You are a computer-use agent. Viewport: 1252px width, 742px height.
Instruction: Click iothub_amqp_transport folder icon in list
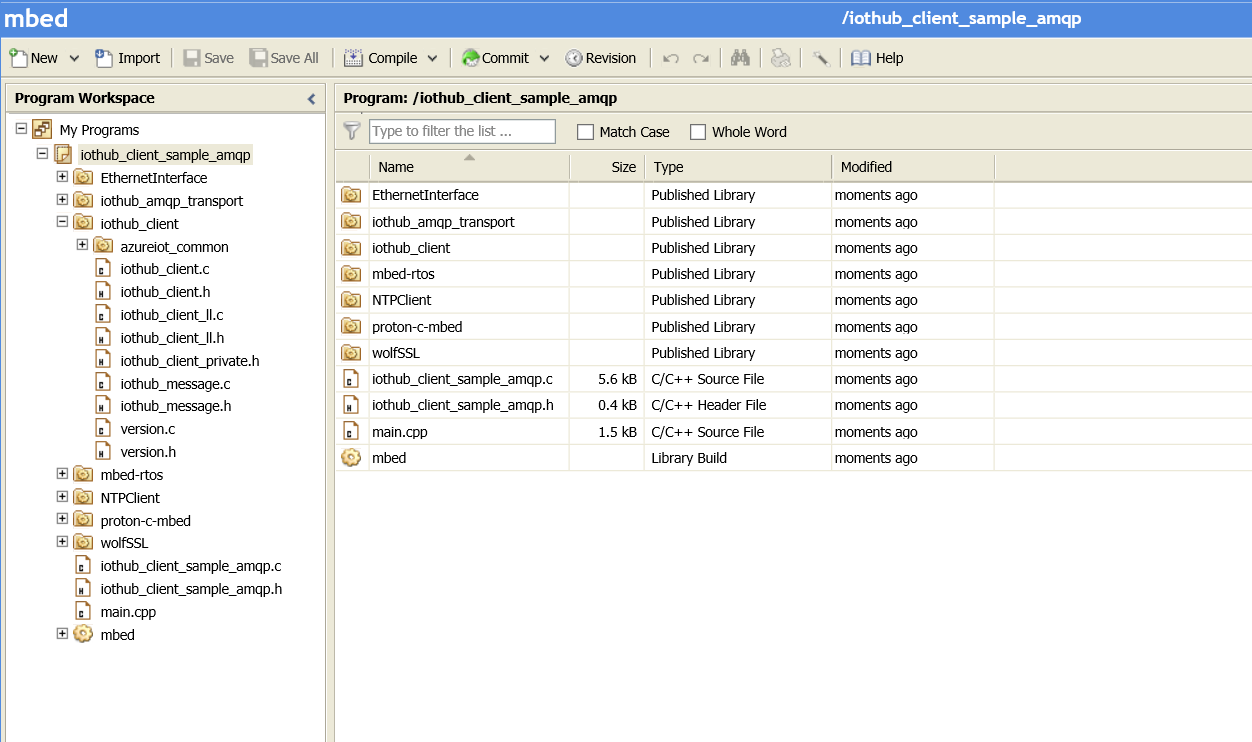tap(351, 222)
